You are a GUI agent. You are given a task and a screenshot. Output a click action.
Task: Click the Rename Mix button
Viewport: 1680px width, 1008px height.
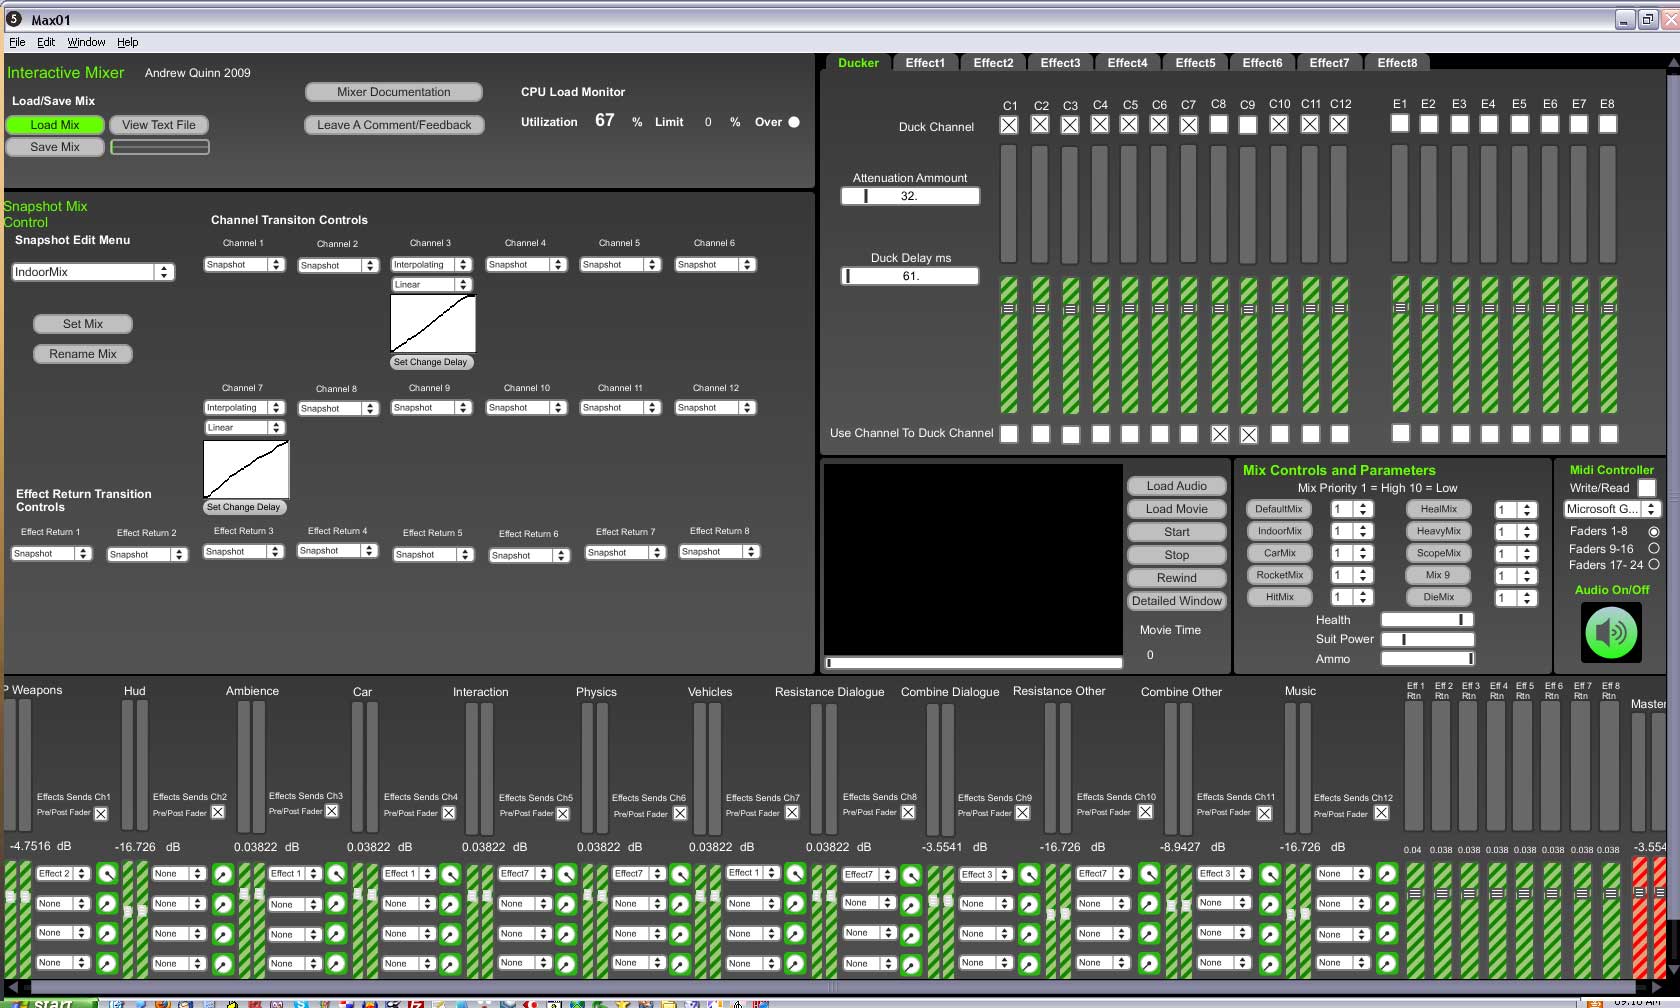pos(83,354)
